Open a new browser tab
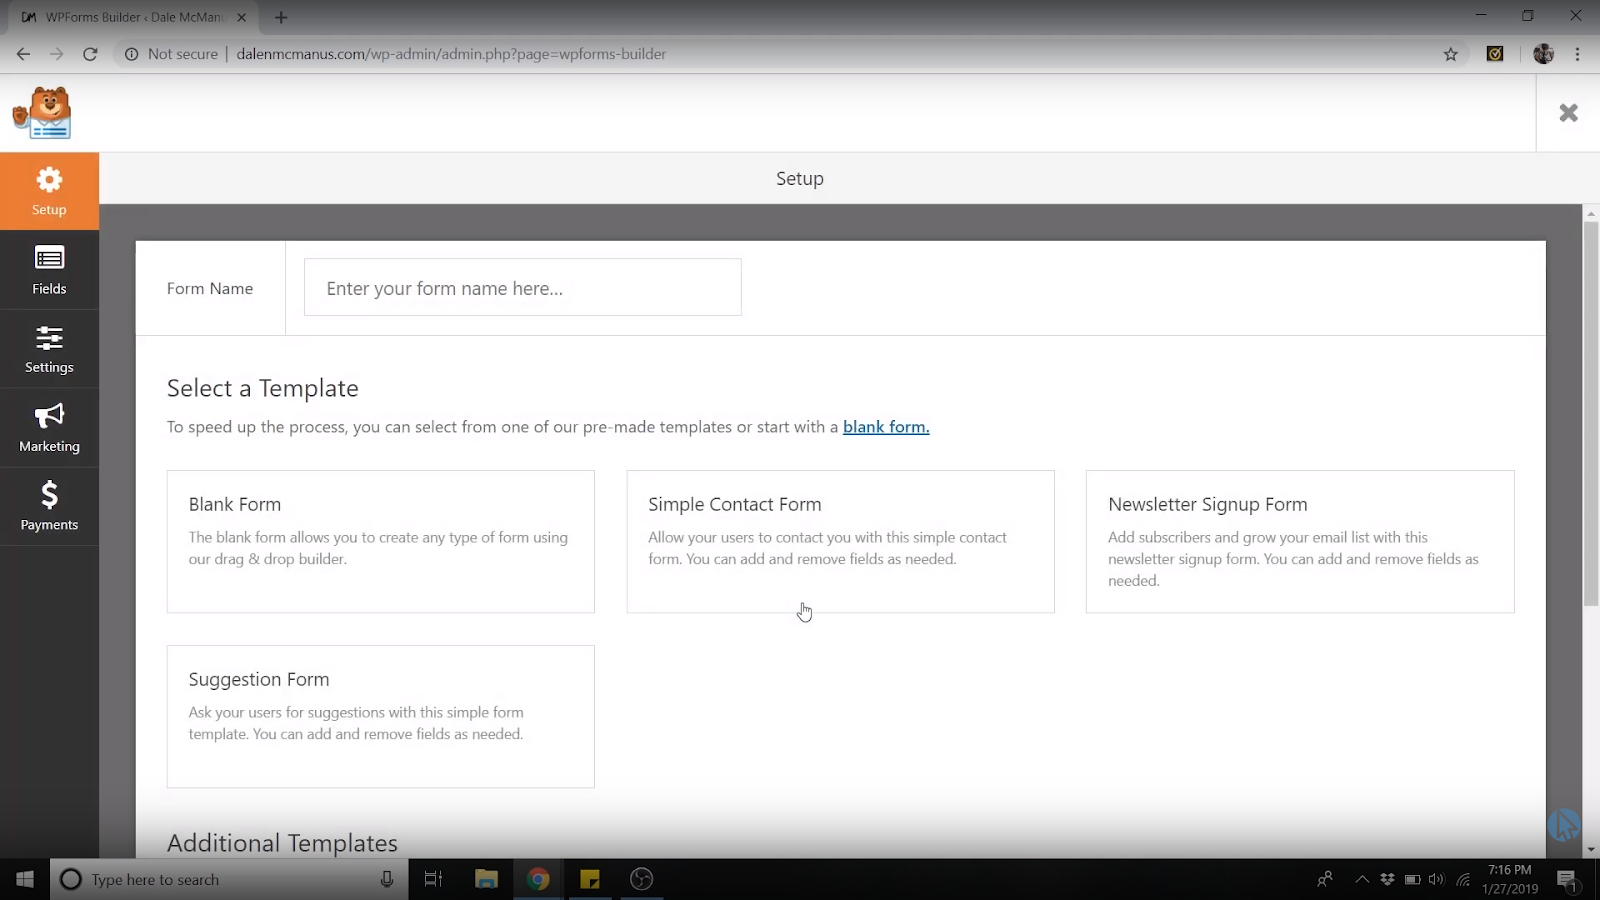The width and height of the screenshot is (1600, 900). click(x=281, y=17)
